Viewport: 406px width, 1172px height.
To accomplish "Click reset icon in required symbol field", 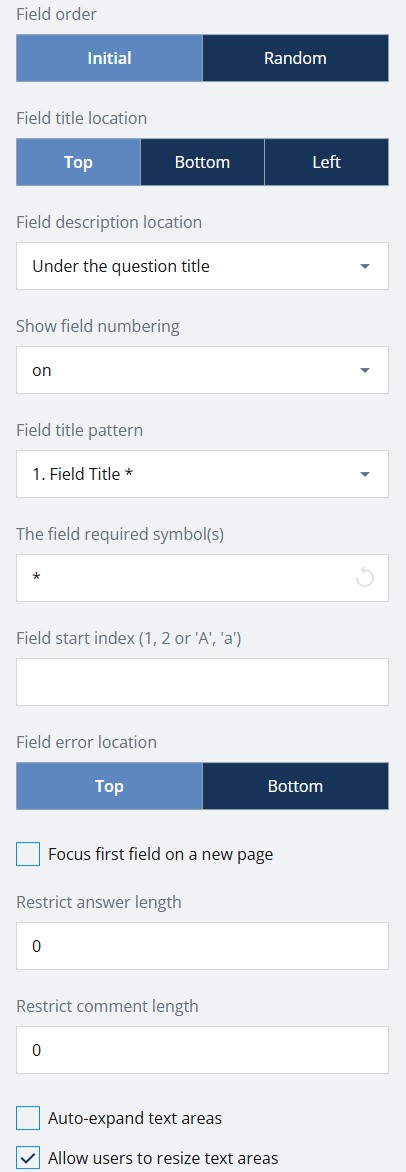I will pos(364,578).
